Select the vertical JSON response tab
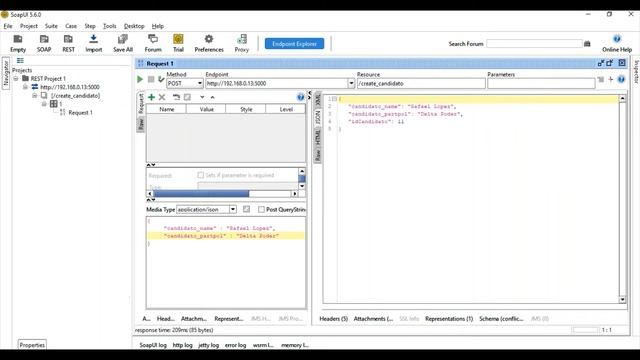 pyautogui.click(x=318, y=118)
